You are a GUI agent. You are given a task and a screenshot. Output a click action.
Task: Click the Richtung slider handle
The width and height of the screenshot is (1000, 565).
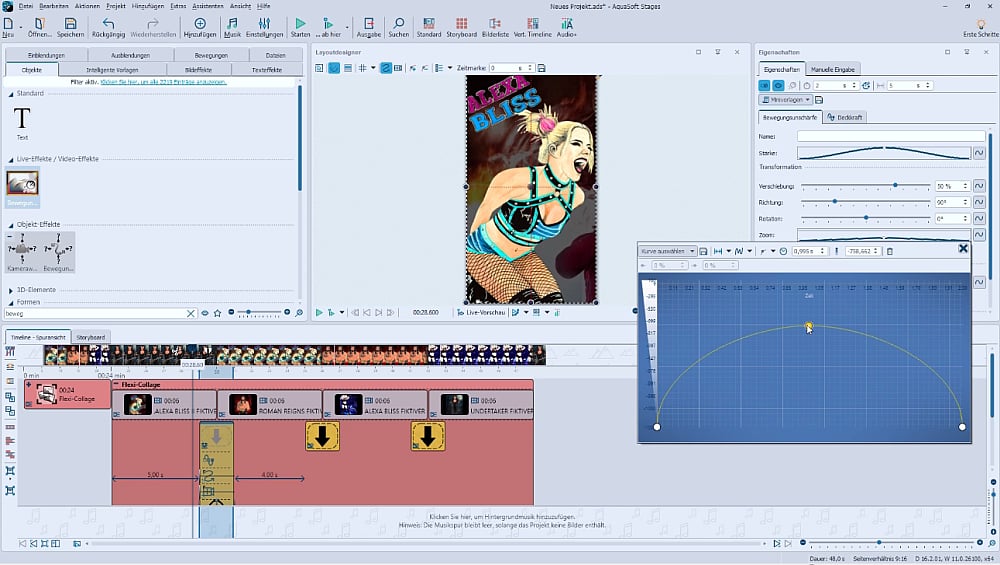tap(834, 202)
